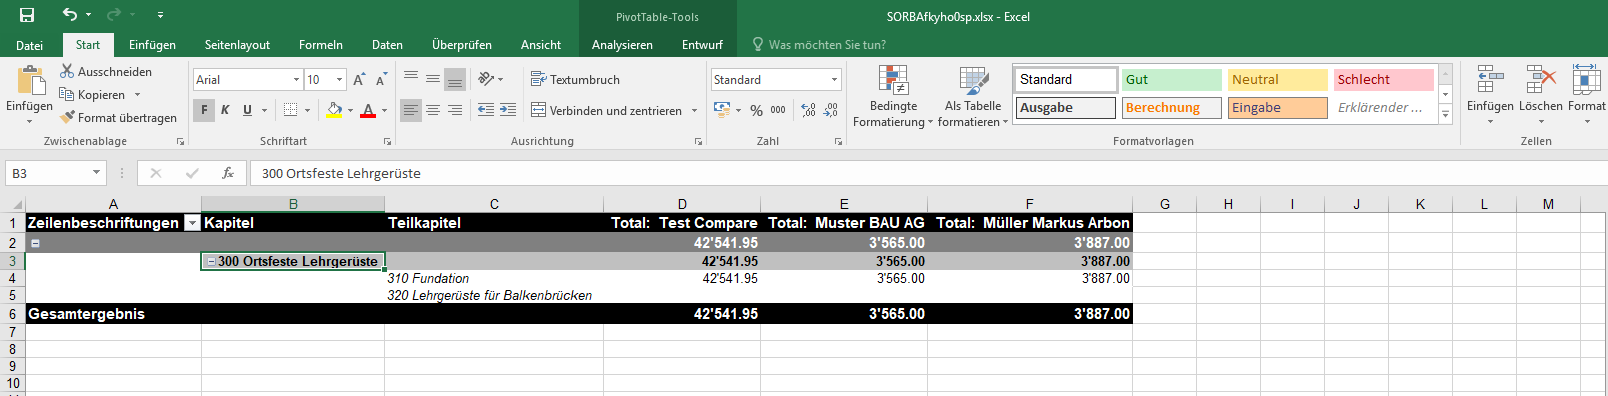
Task: Toggle left text alignment
Action: (x=411, y=110)
